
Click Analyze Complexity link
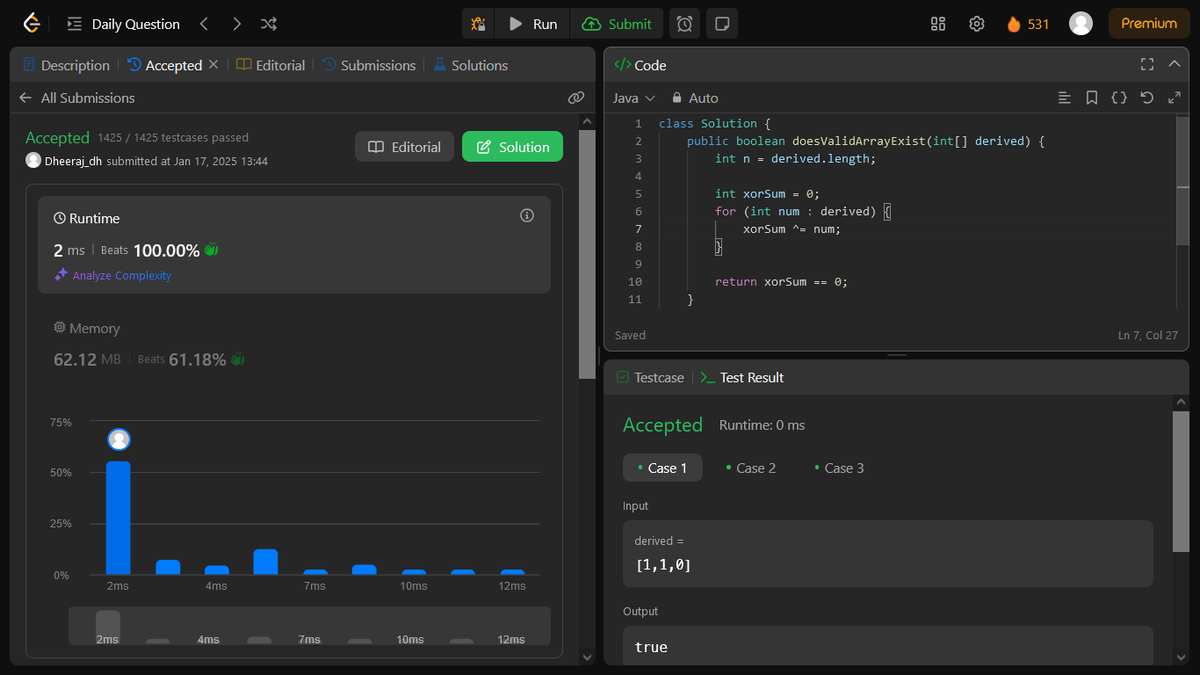point(113,276)
